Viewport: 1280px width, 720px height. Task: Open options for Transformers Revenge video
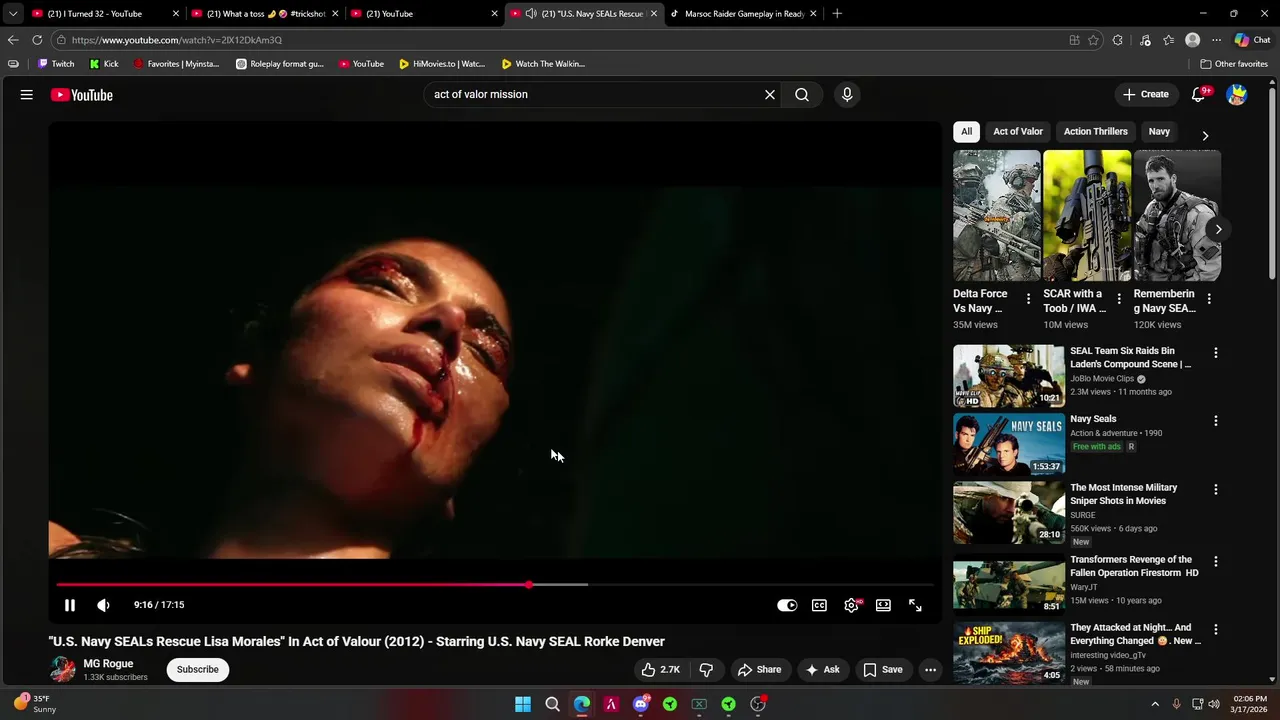(1216, 562)
